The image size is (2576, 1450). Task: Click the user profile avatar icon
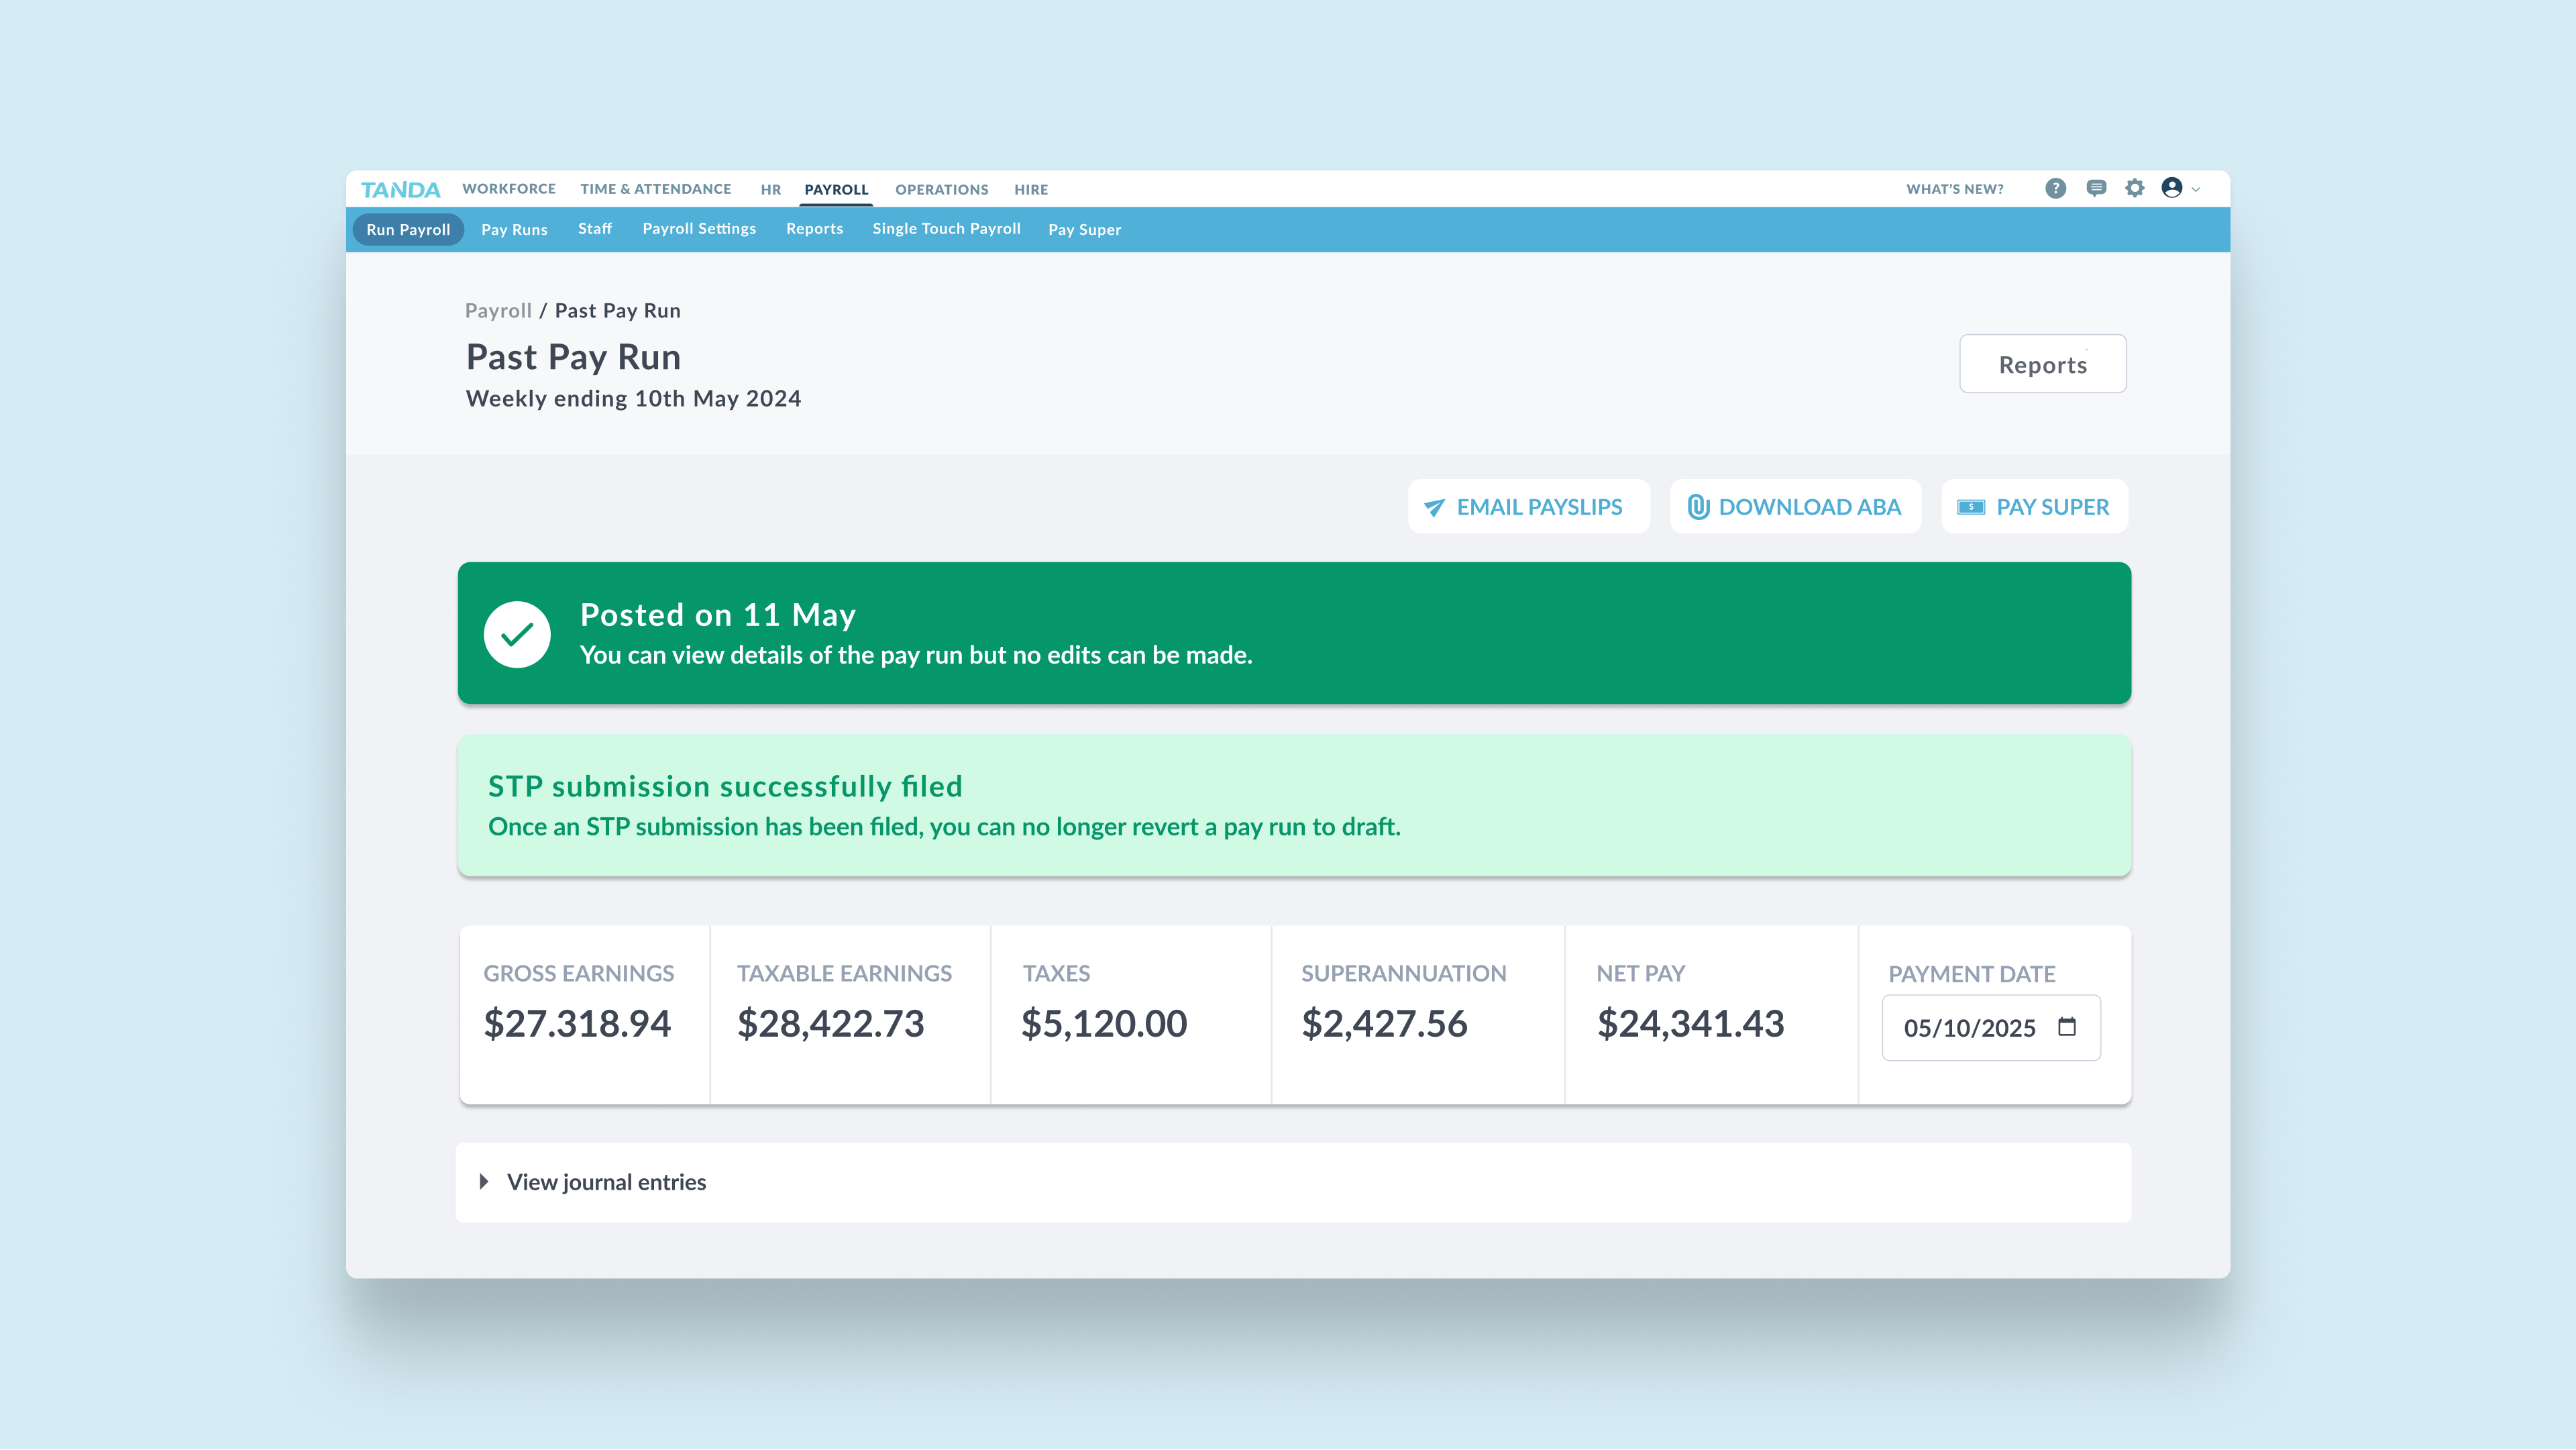click(2172, 188)
